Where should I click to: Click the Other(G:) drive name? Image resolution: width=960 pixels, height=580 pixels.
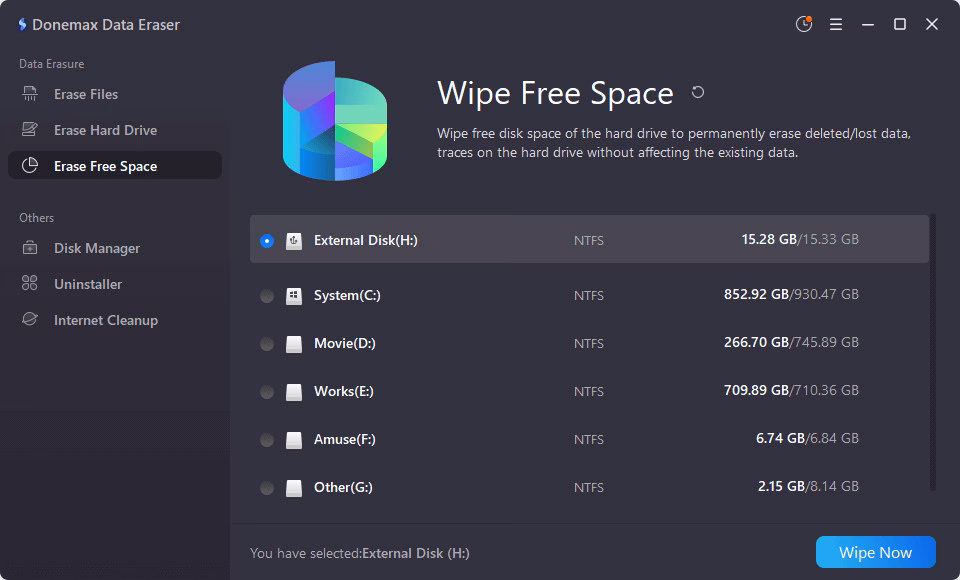pos(343,487)
